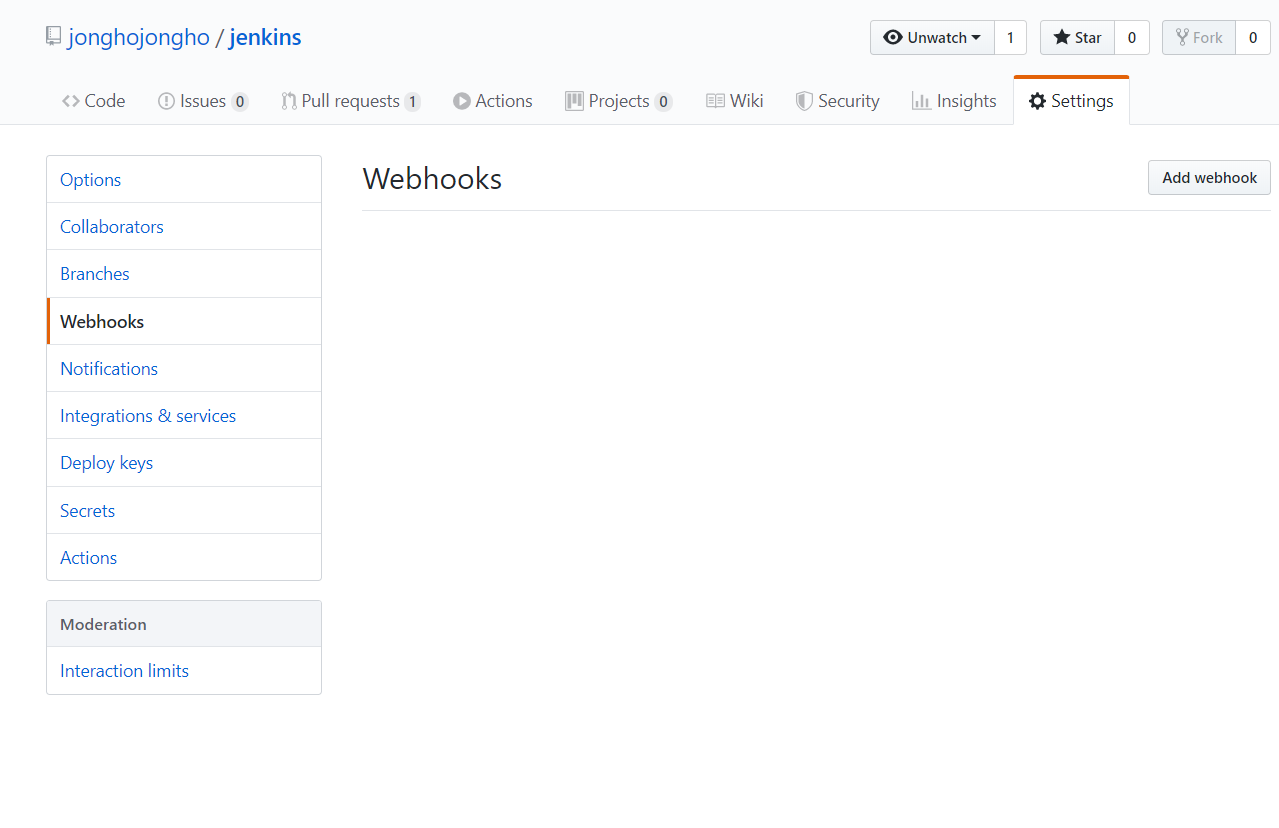Switch to the Wiki tab label
The width and height of the screenshot is (1279, 828).
tap(747, 101)
